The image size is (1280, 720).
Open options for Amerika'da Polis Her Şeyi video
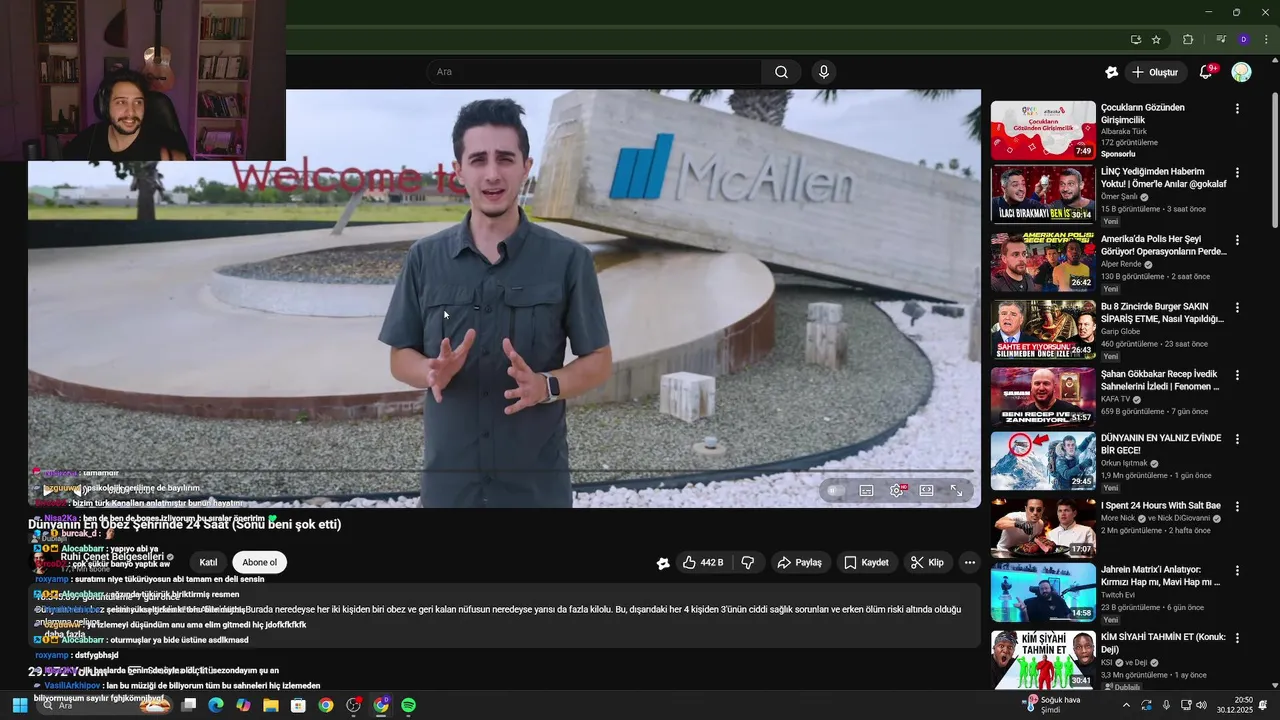(1237, 240)
